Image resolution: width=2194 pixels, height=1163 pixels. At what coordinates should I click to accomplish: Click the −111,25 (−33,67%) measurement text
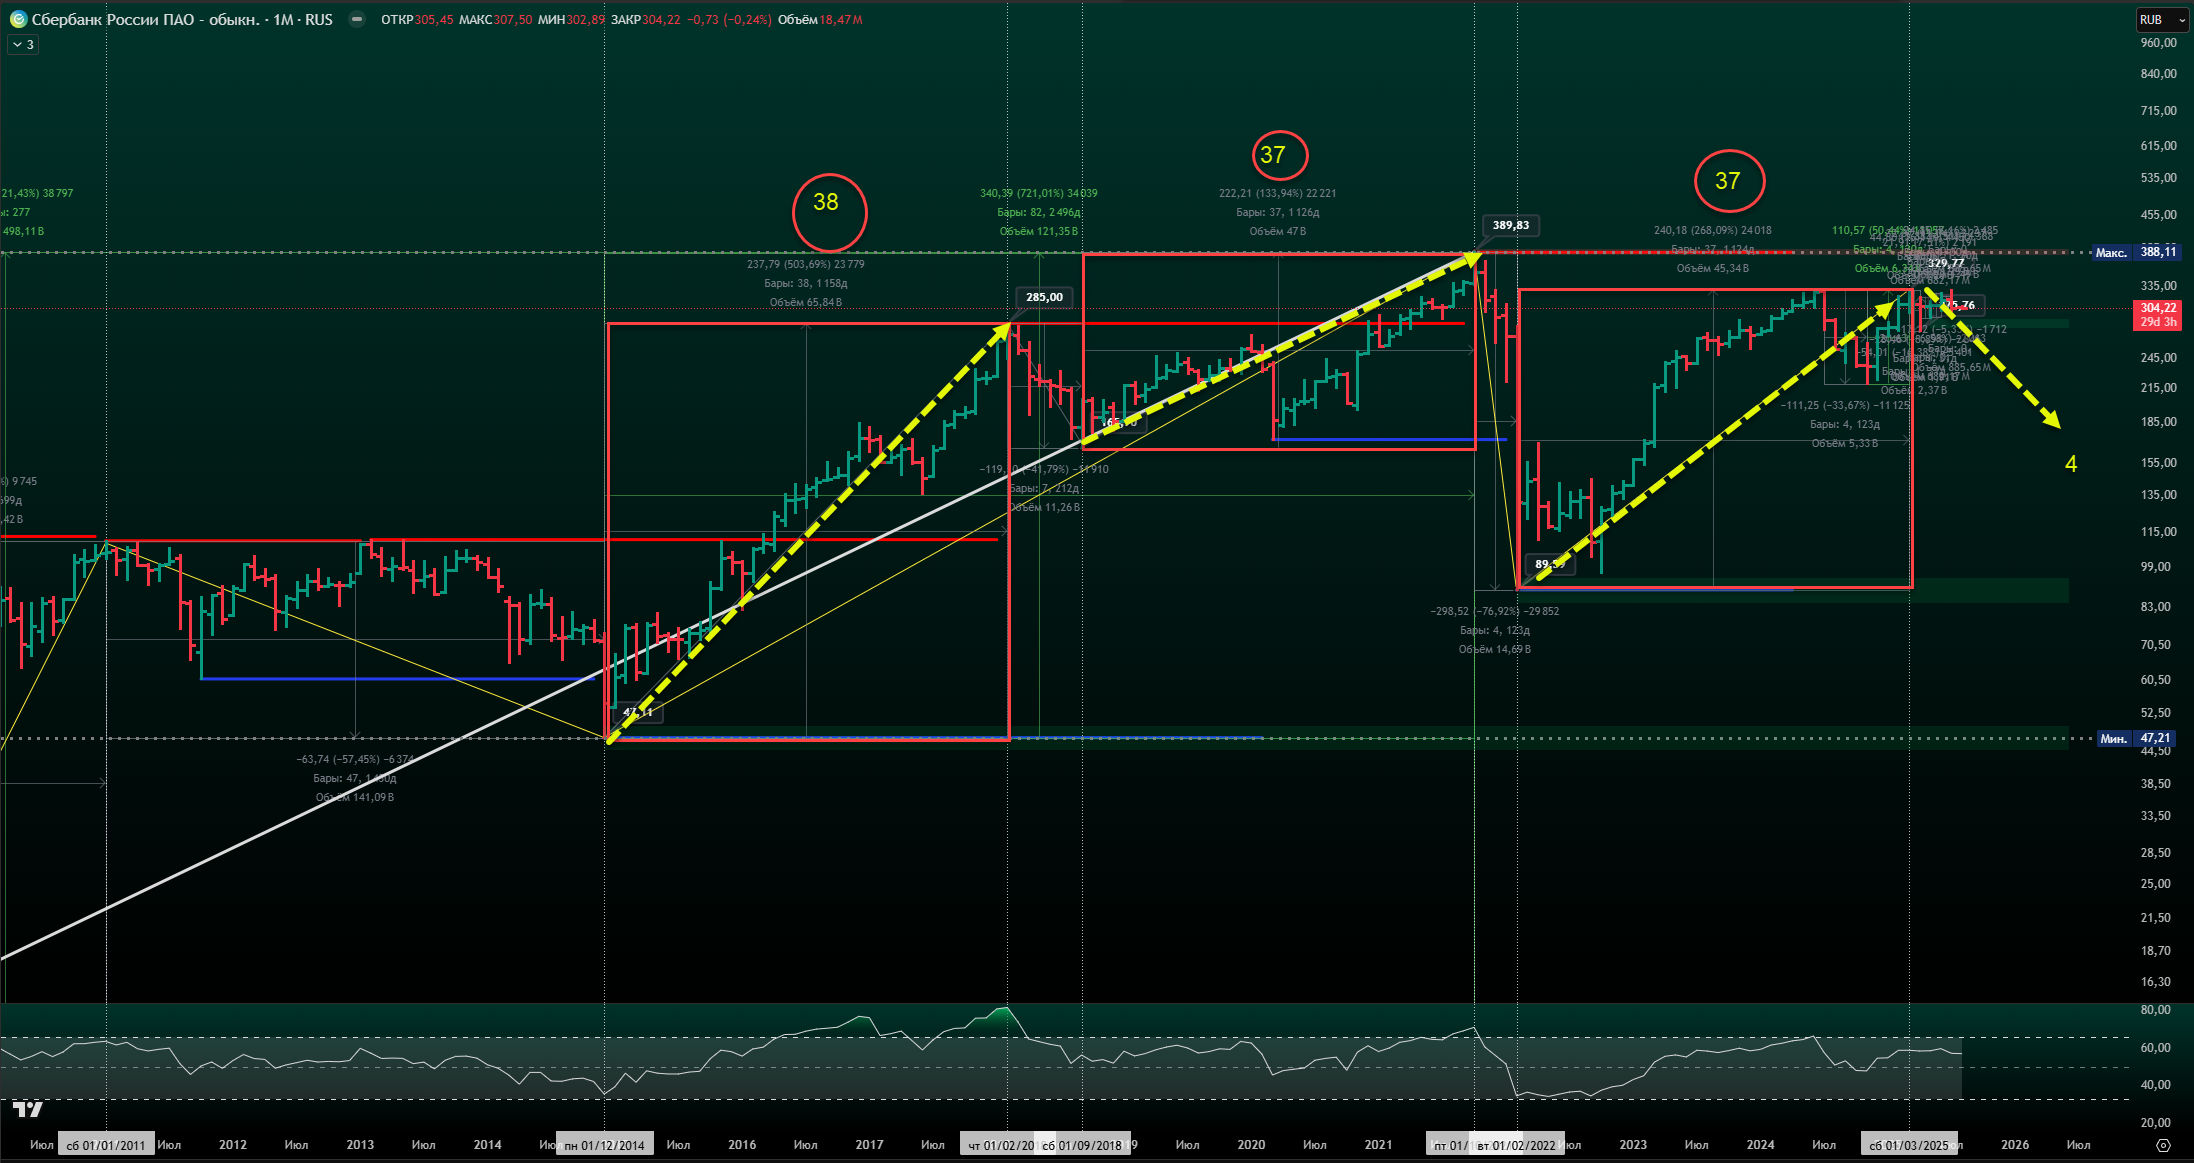pyautogui.click(x=1845, y=406)
